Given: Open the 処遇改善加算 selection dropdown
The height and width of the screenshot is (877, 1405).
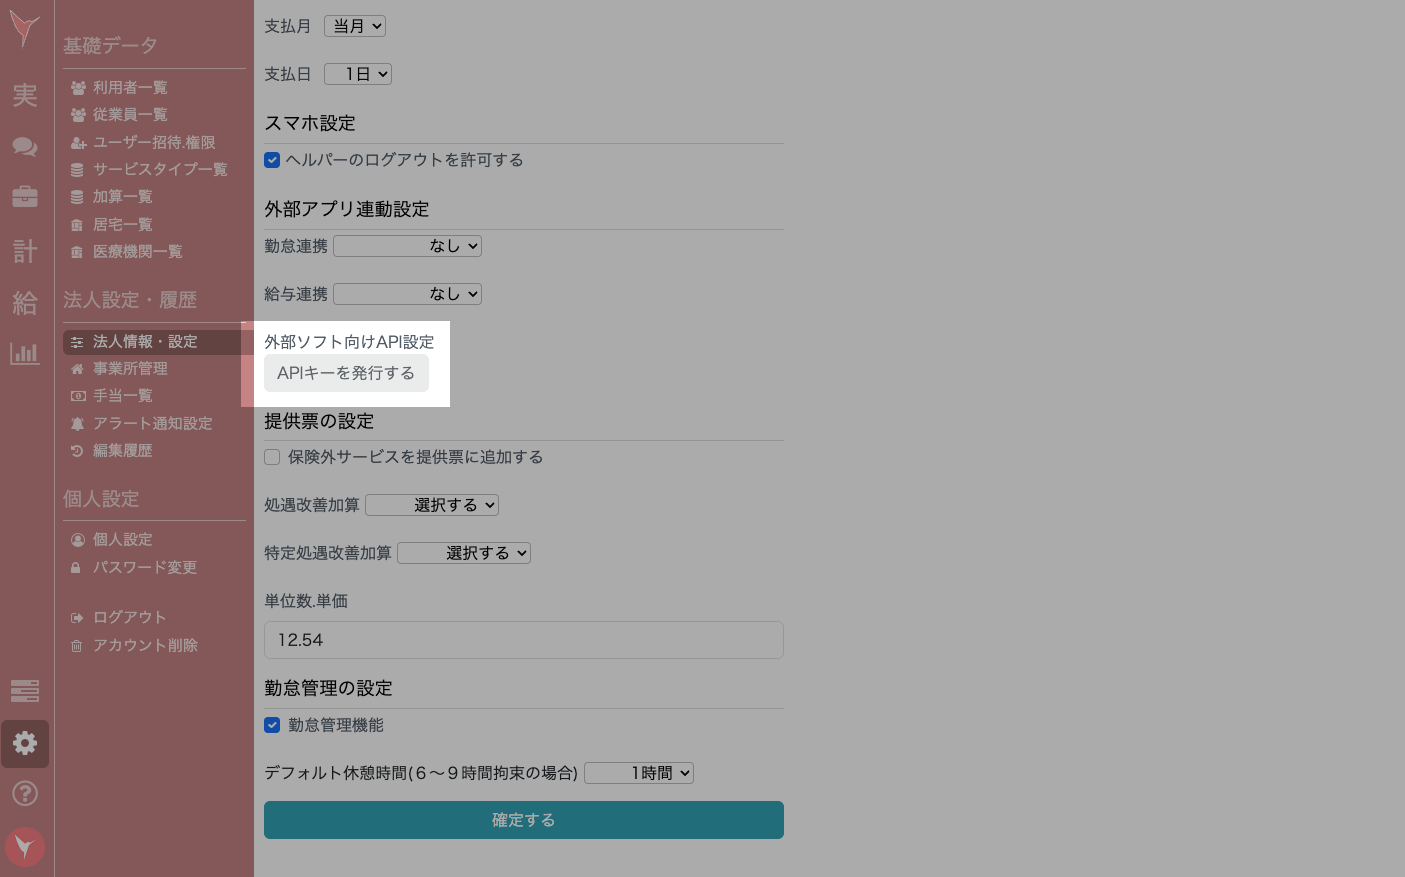Looking at the screenshot, I should pyautogui.click(x=432, y=504).
